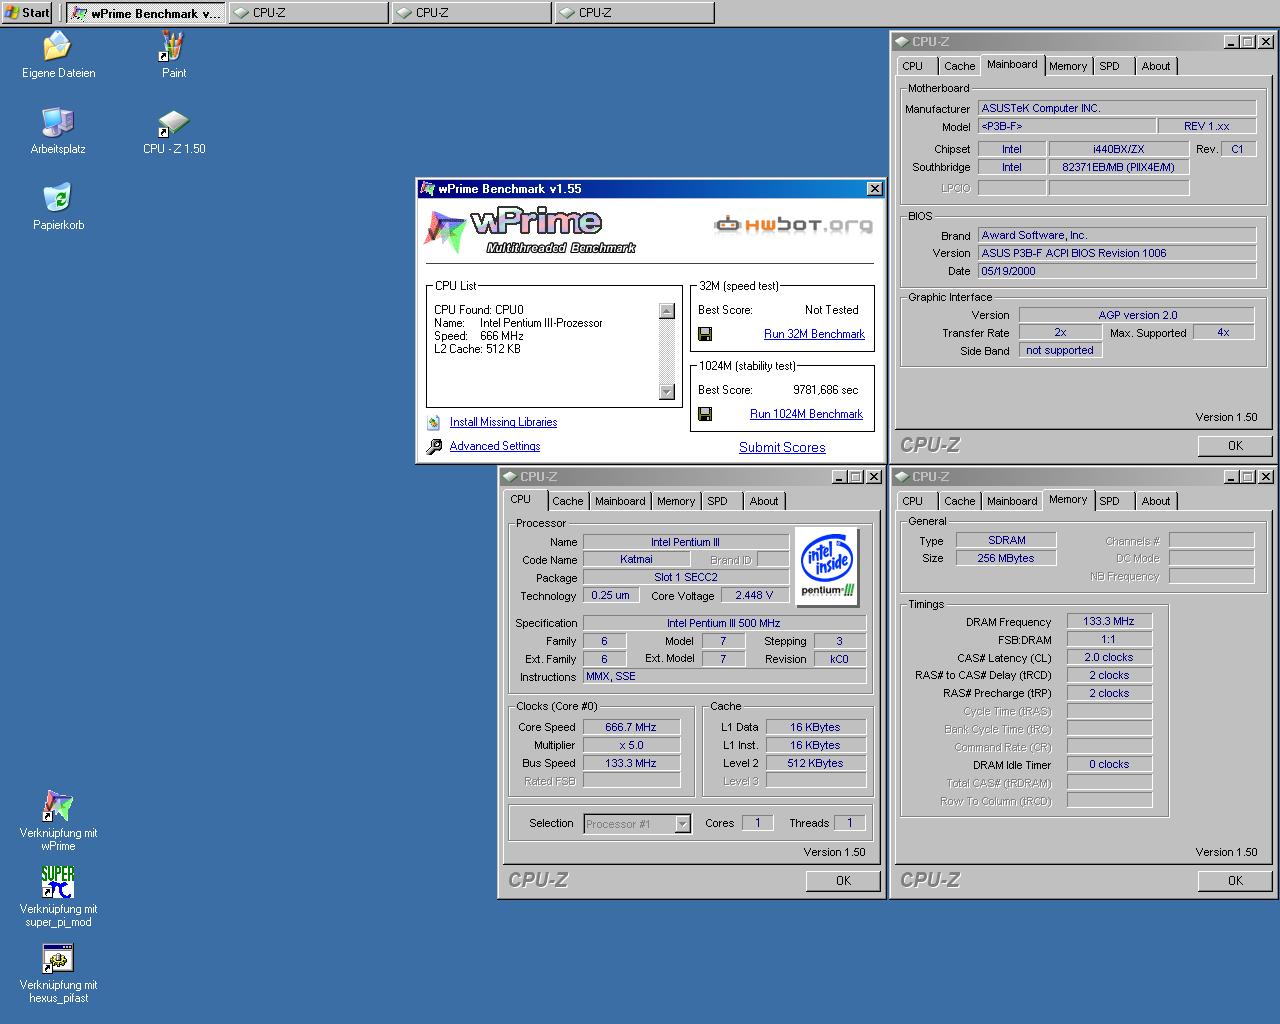Click the Memory Size 256 MBytes field
Image resolution: width=1280 pixels, height=1024 pixels.
point(1007,559)
